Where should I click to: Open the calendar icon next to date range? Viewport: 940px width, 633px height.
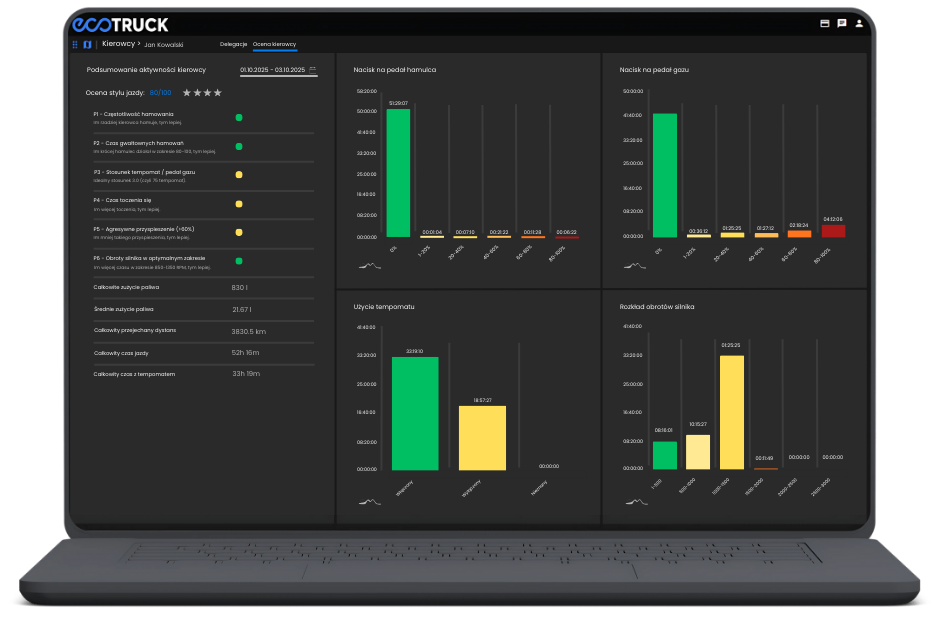tap(313, 69)
